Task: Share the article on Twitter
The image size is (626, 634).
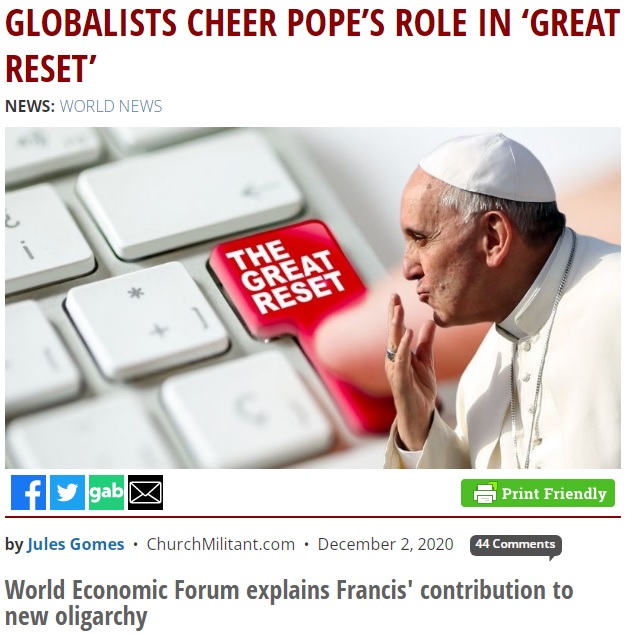Action: (67, 492)
